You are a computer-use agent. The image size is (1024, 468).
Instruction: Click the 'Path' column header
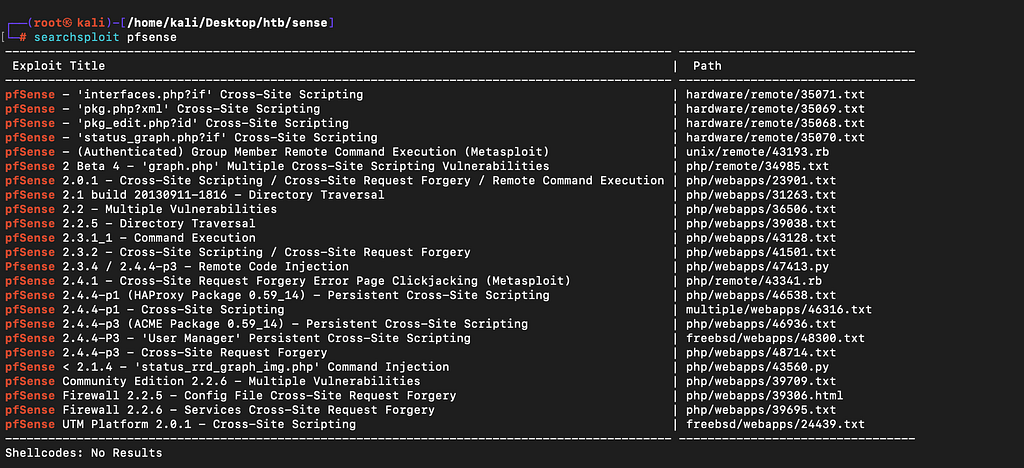(707, 66)
